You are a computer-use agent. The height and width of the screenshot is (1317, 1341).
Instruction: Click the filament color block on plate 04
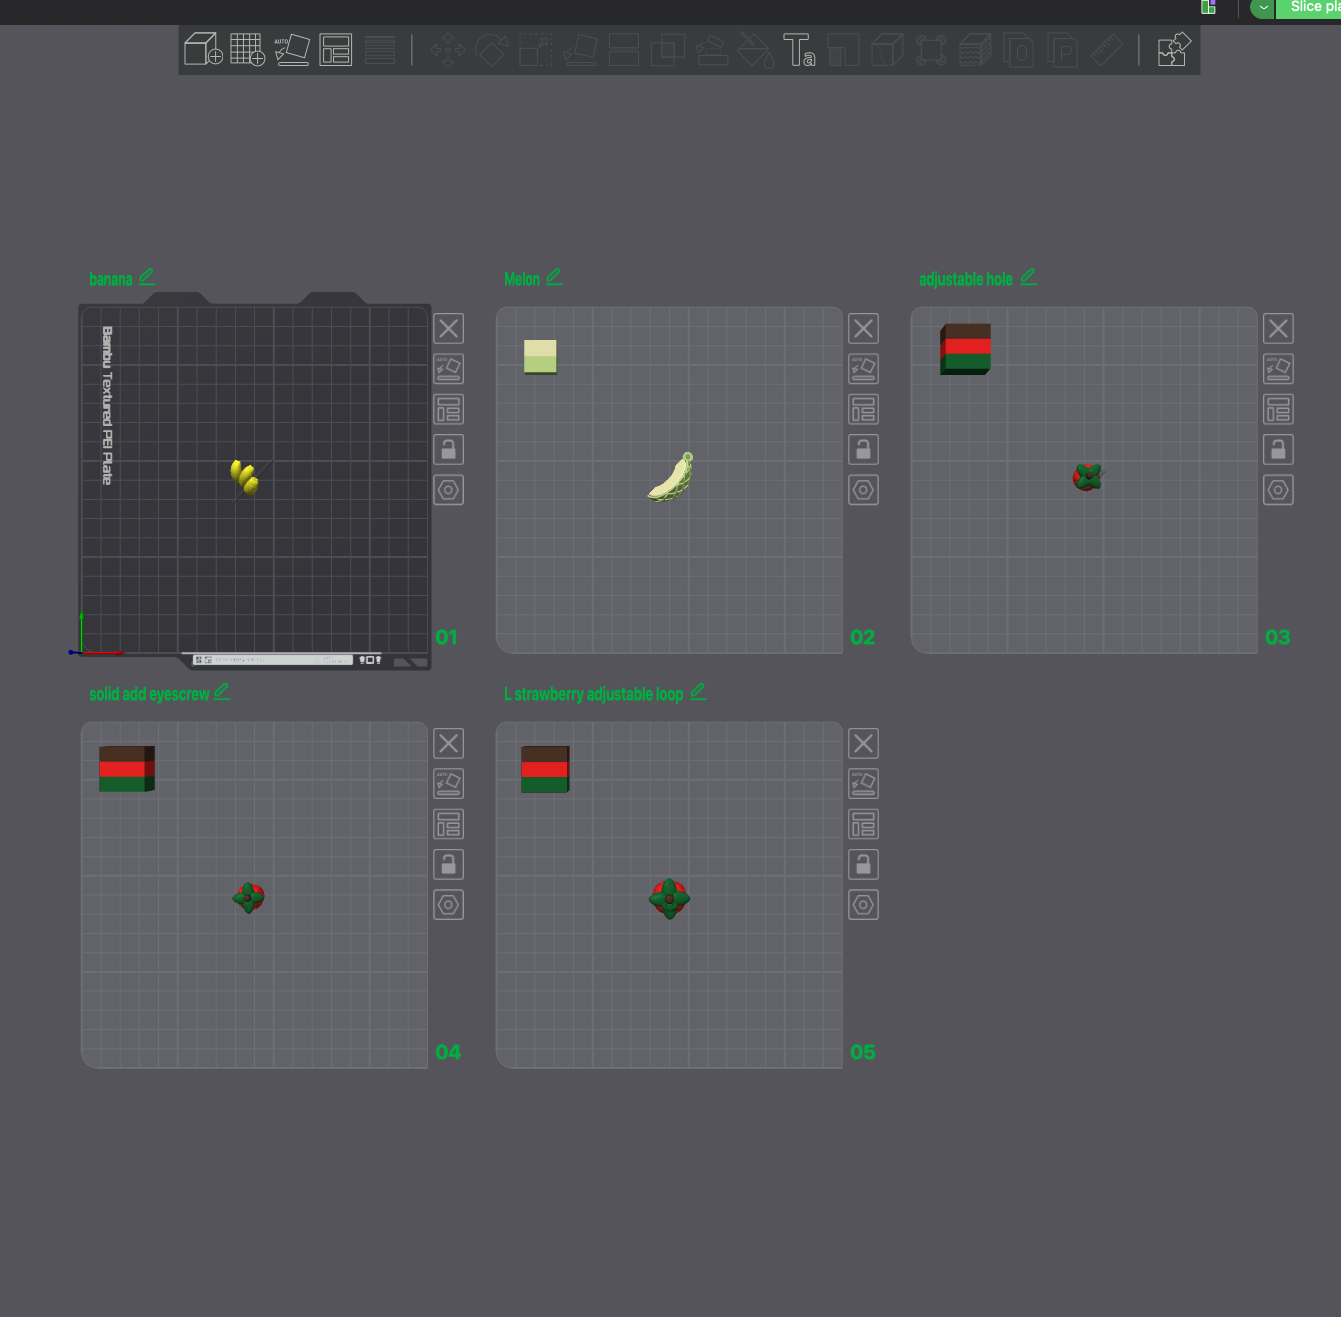pos(127,769)
